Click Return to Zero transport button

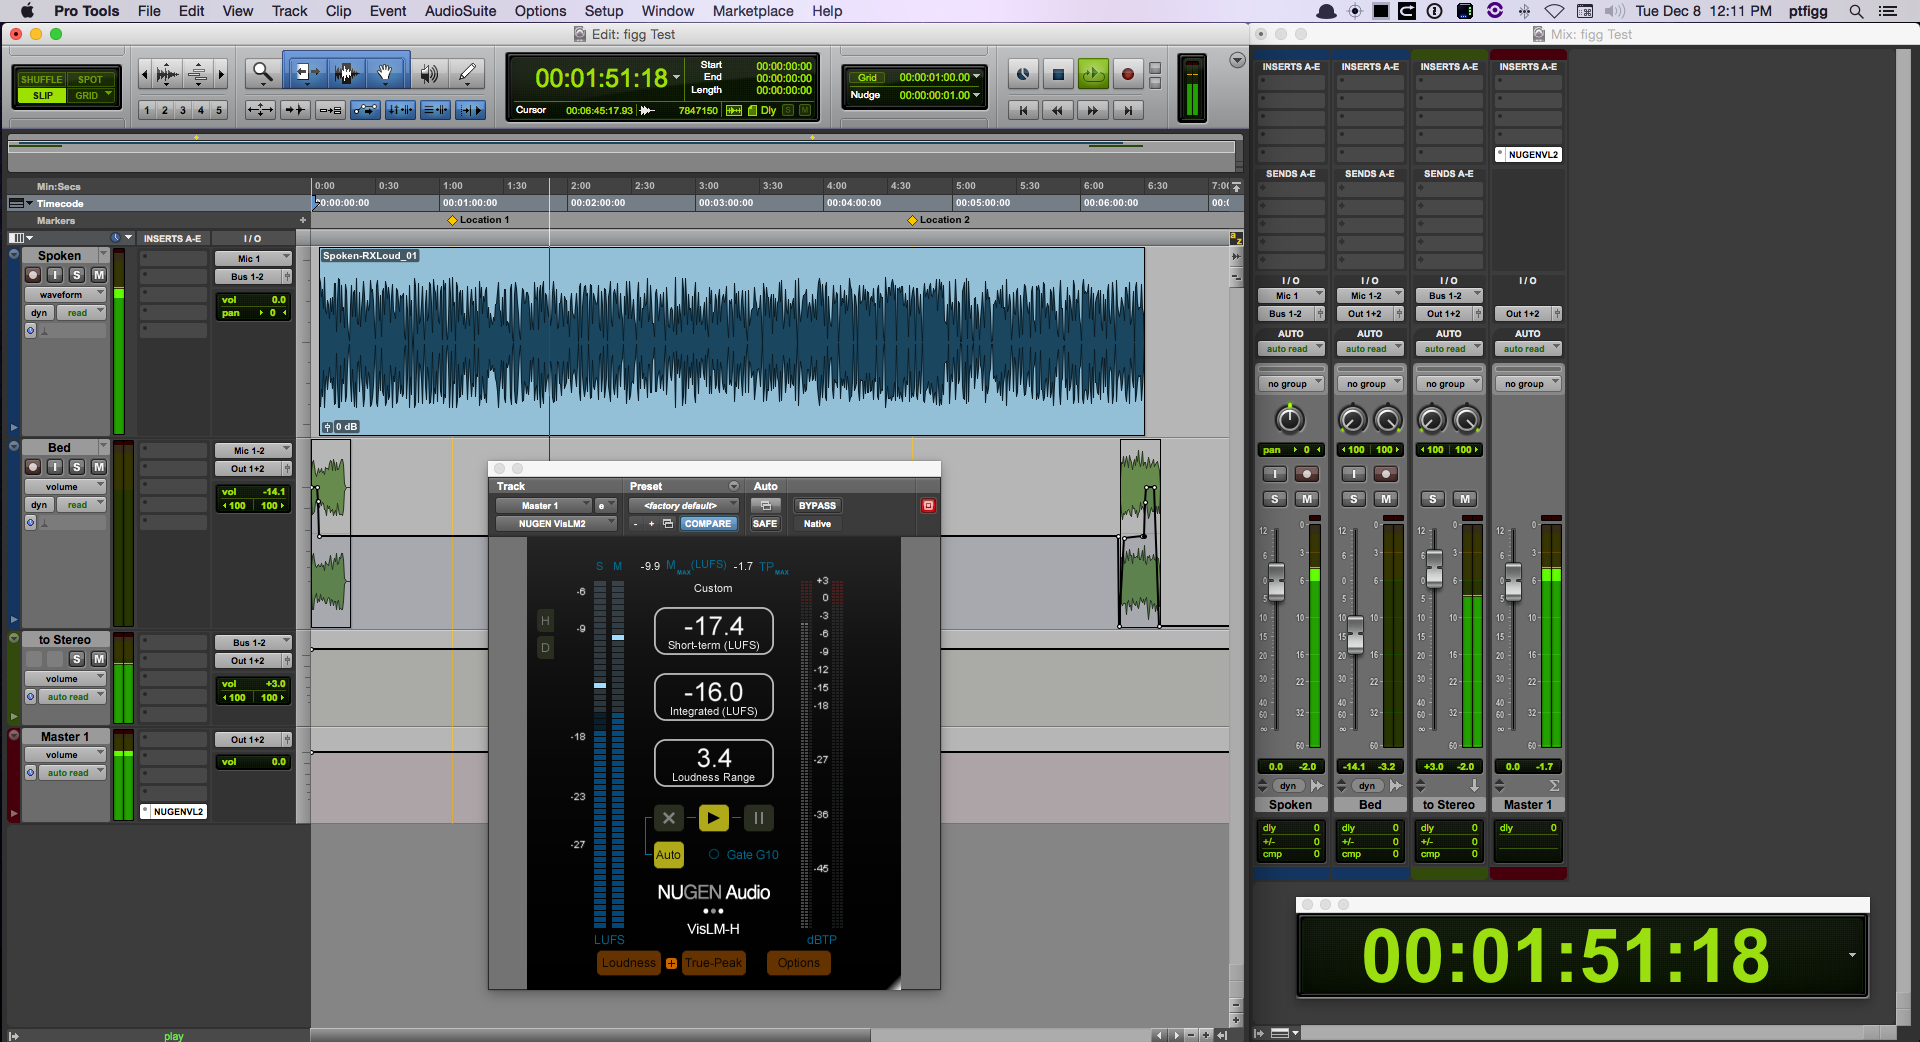1022,111
